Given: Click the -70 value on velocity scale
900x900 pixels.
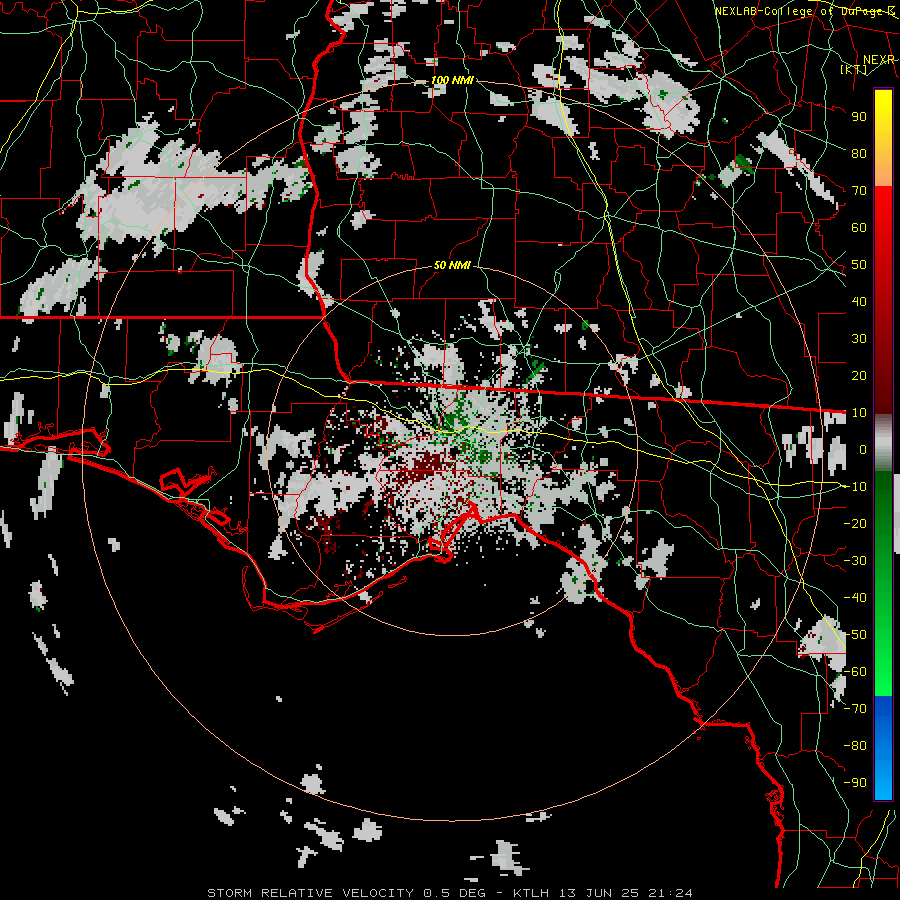Looking at the screenshot, I should (x=855, y=709).
